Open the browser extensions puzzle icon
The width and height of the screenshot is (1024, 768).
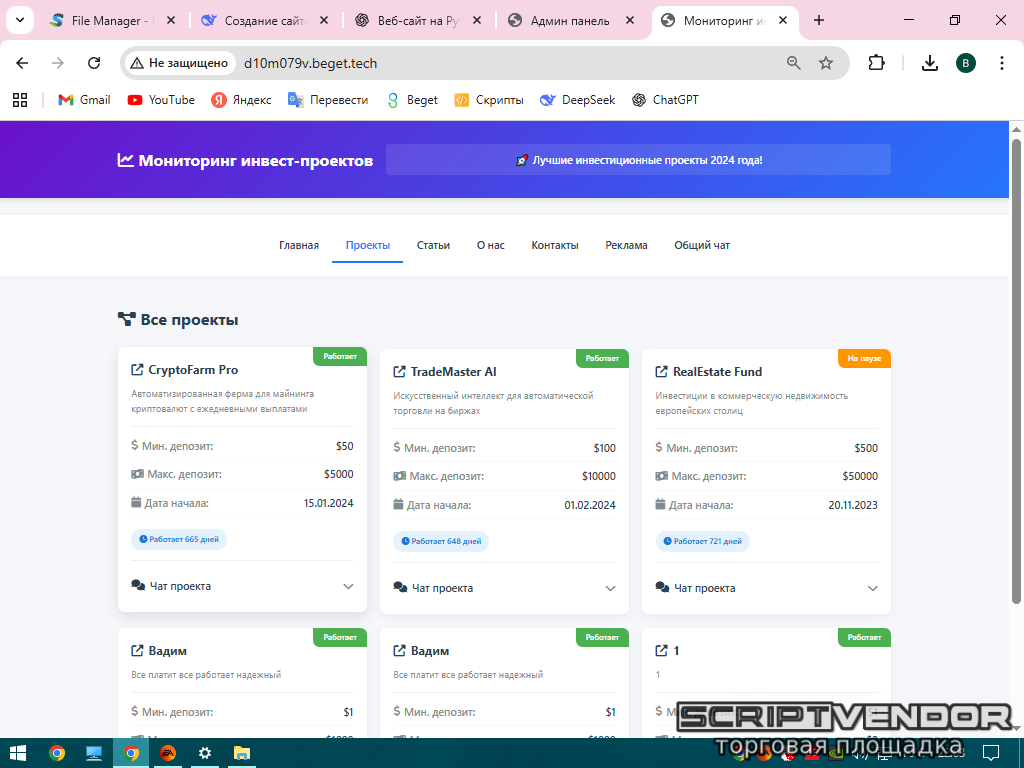tap(876, 63)
